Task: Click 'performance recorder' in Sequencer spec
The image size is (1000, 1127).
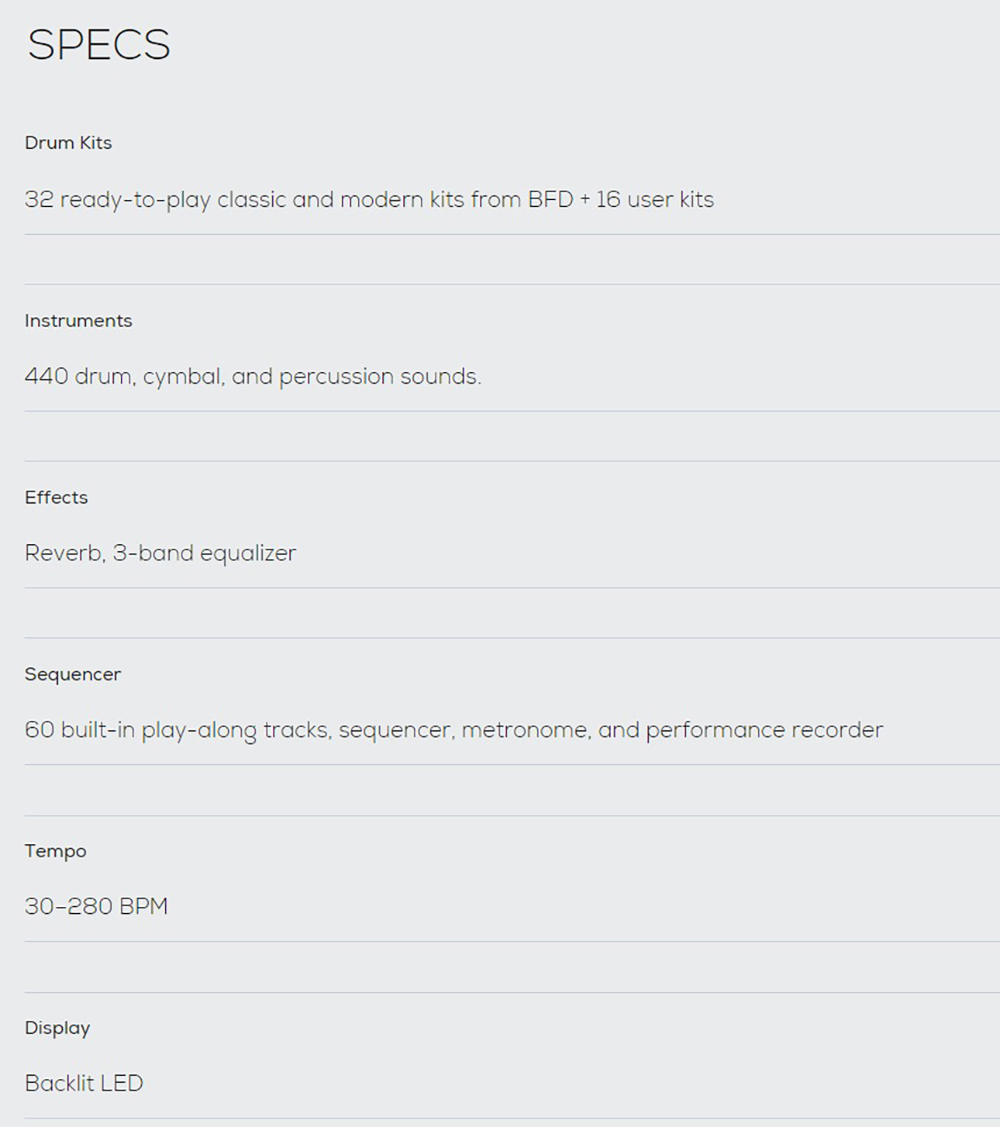Action: (764, 730)
